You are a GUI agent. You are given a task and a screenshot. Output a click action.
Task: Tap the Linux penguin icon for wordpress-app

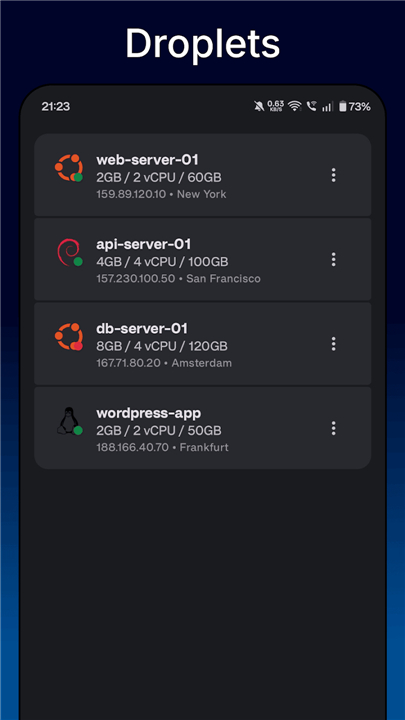(x=68, y=421)
